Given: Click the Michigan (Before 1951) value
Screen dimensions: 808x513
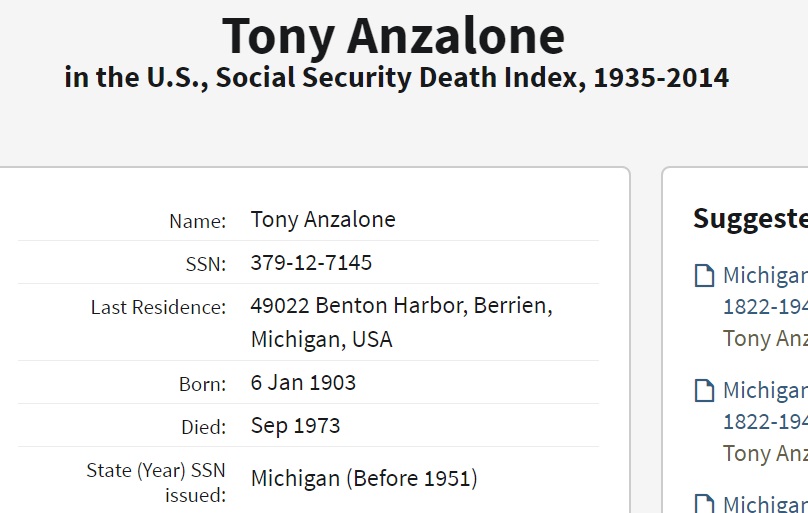Looking at the screenshot, I should click(x=364, y=479).
